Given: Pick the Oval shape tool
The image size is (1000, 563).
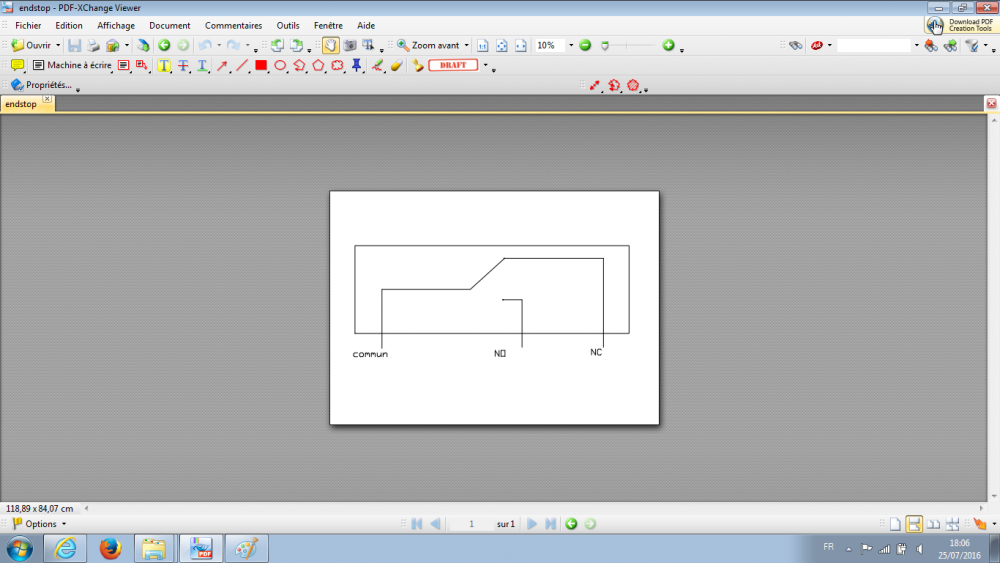Looking at the screenshot, I should pyautogui.click(x=280, y=66).
